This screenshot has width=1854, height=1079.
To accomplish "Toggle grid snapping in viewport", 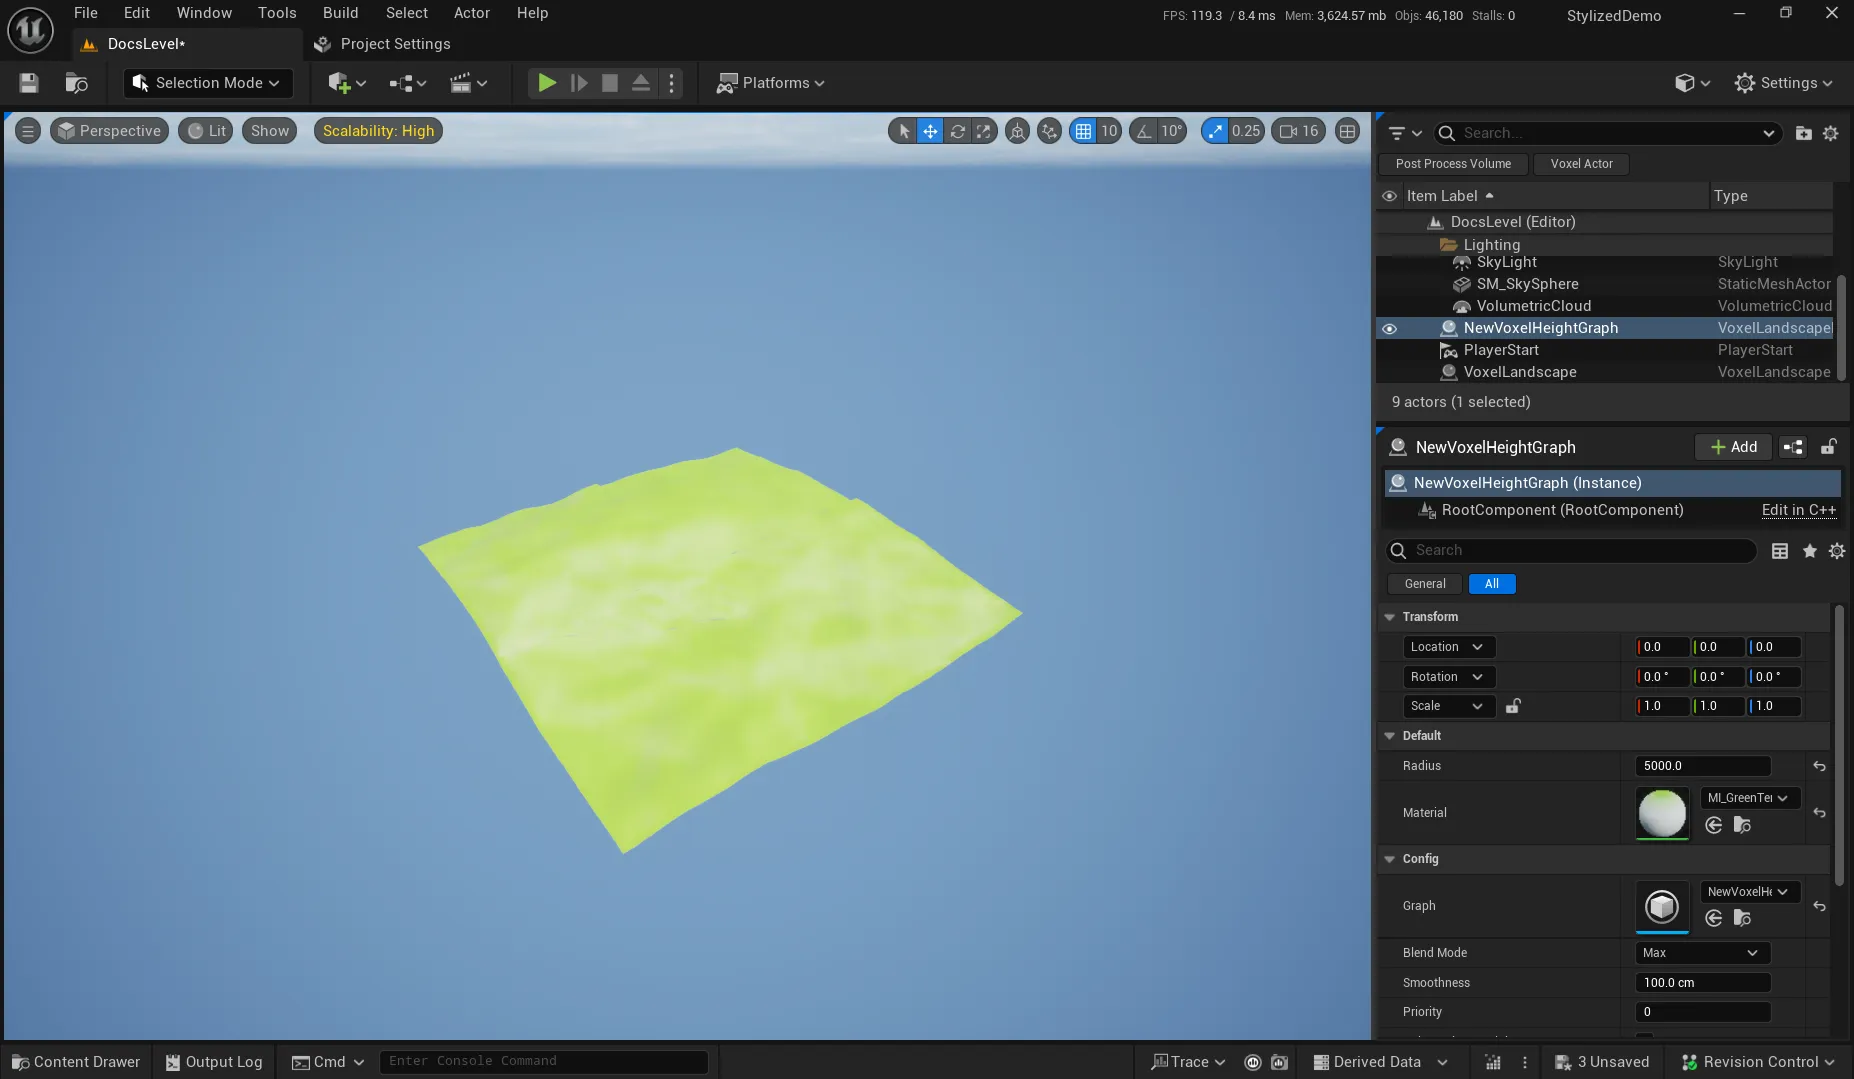I will point(1083,131).
